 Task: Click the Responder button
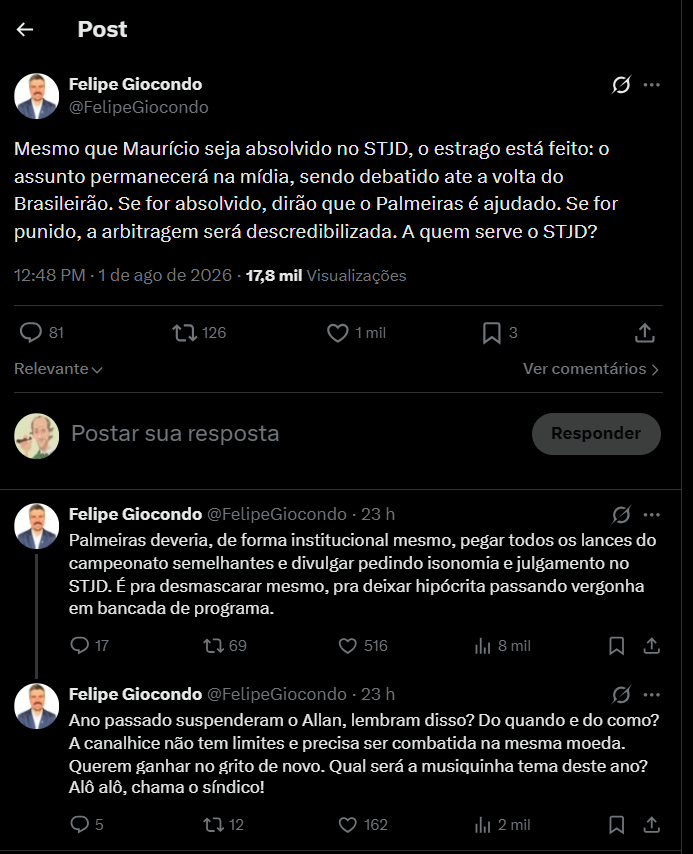[596, 434]
